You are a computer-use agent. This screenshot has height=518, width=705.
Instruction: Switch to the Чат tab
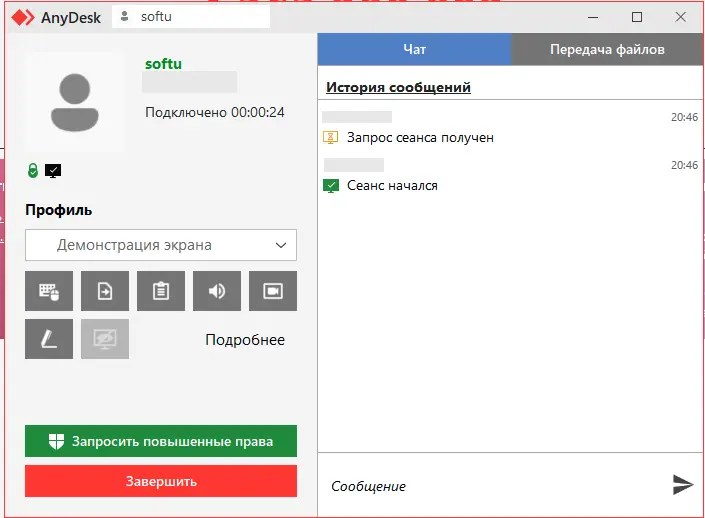point(414,49)
